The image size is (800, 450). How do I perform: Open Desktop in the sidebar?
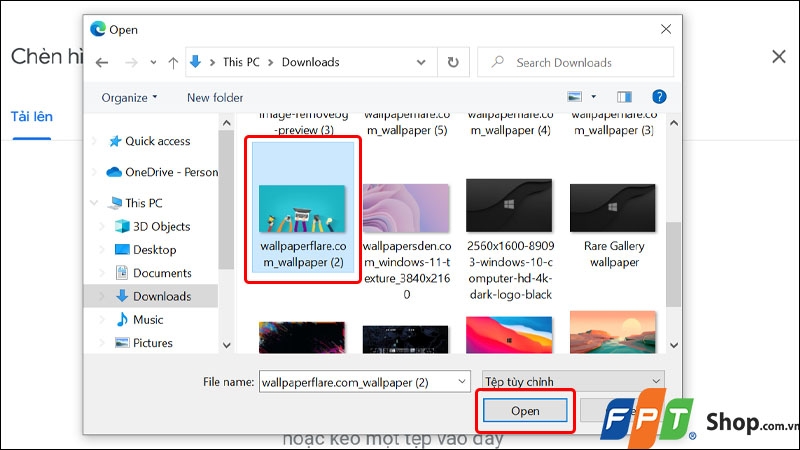155,250
